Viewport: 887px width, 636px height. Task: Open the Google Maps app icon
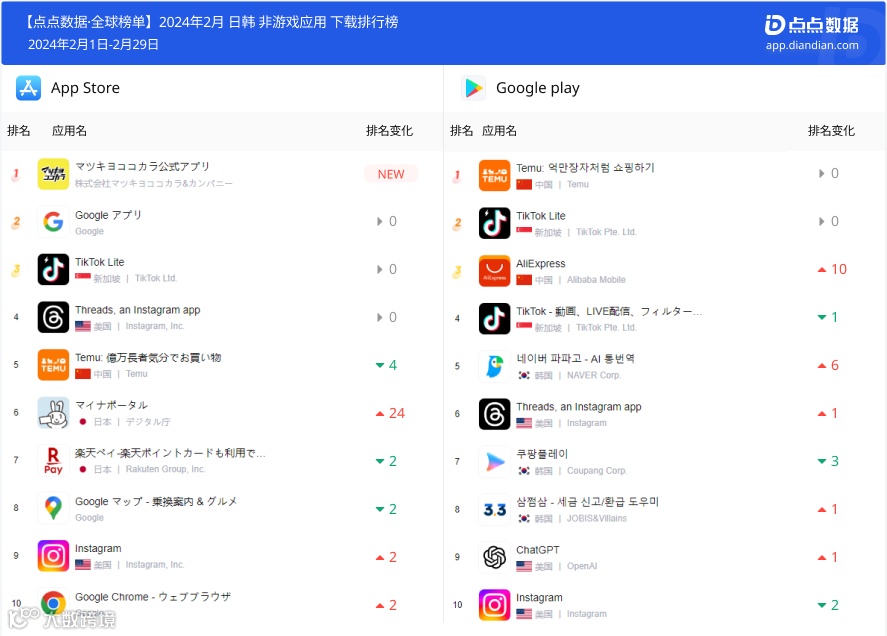pos(53,508)
